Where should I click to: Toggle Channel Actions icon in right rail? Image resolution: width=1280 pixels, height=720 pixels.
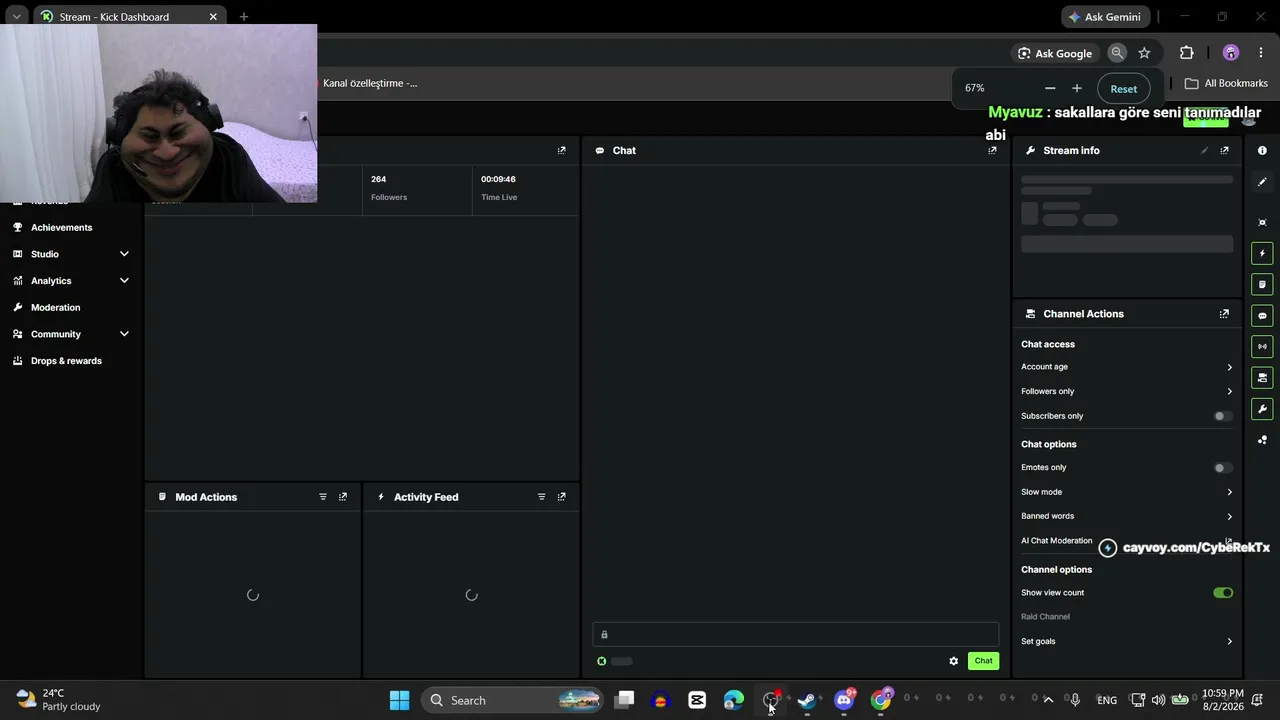coord(1262,378)
